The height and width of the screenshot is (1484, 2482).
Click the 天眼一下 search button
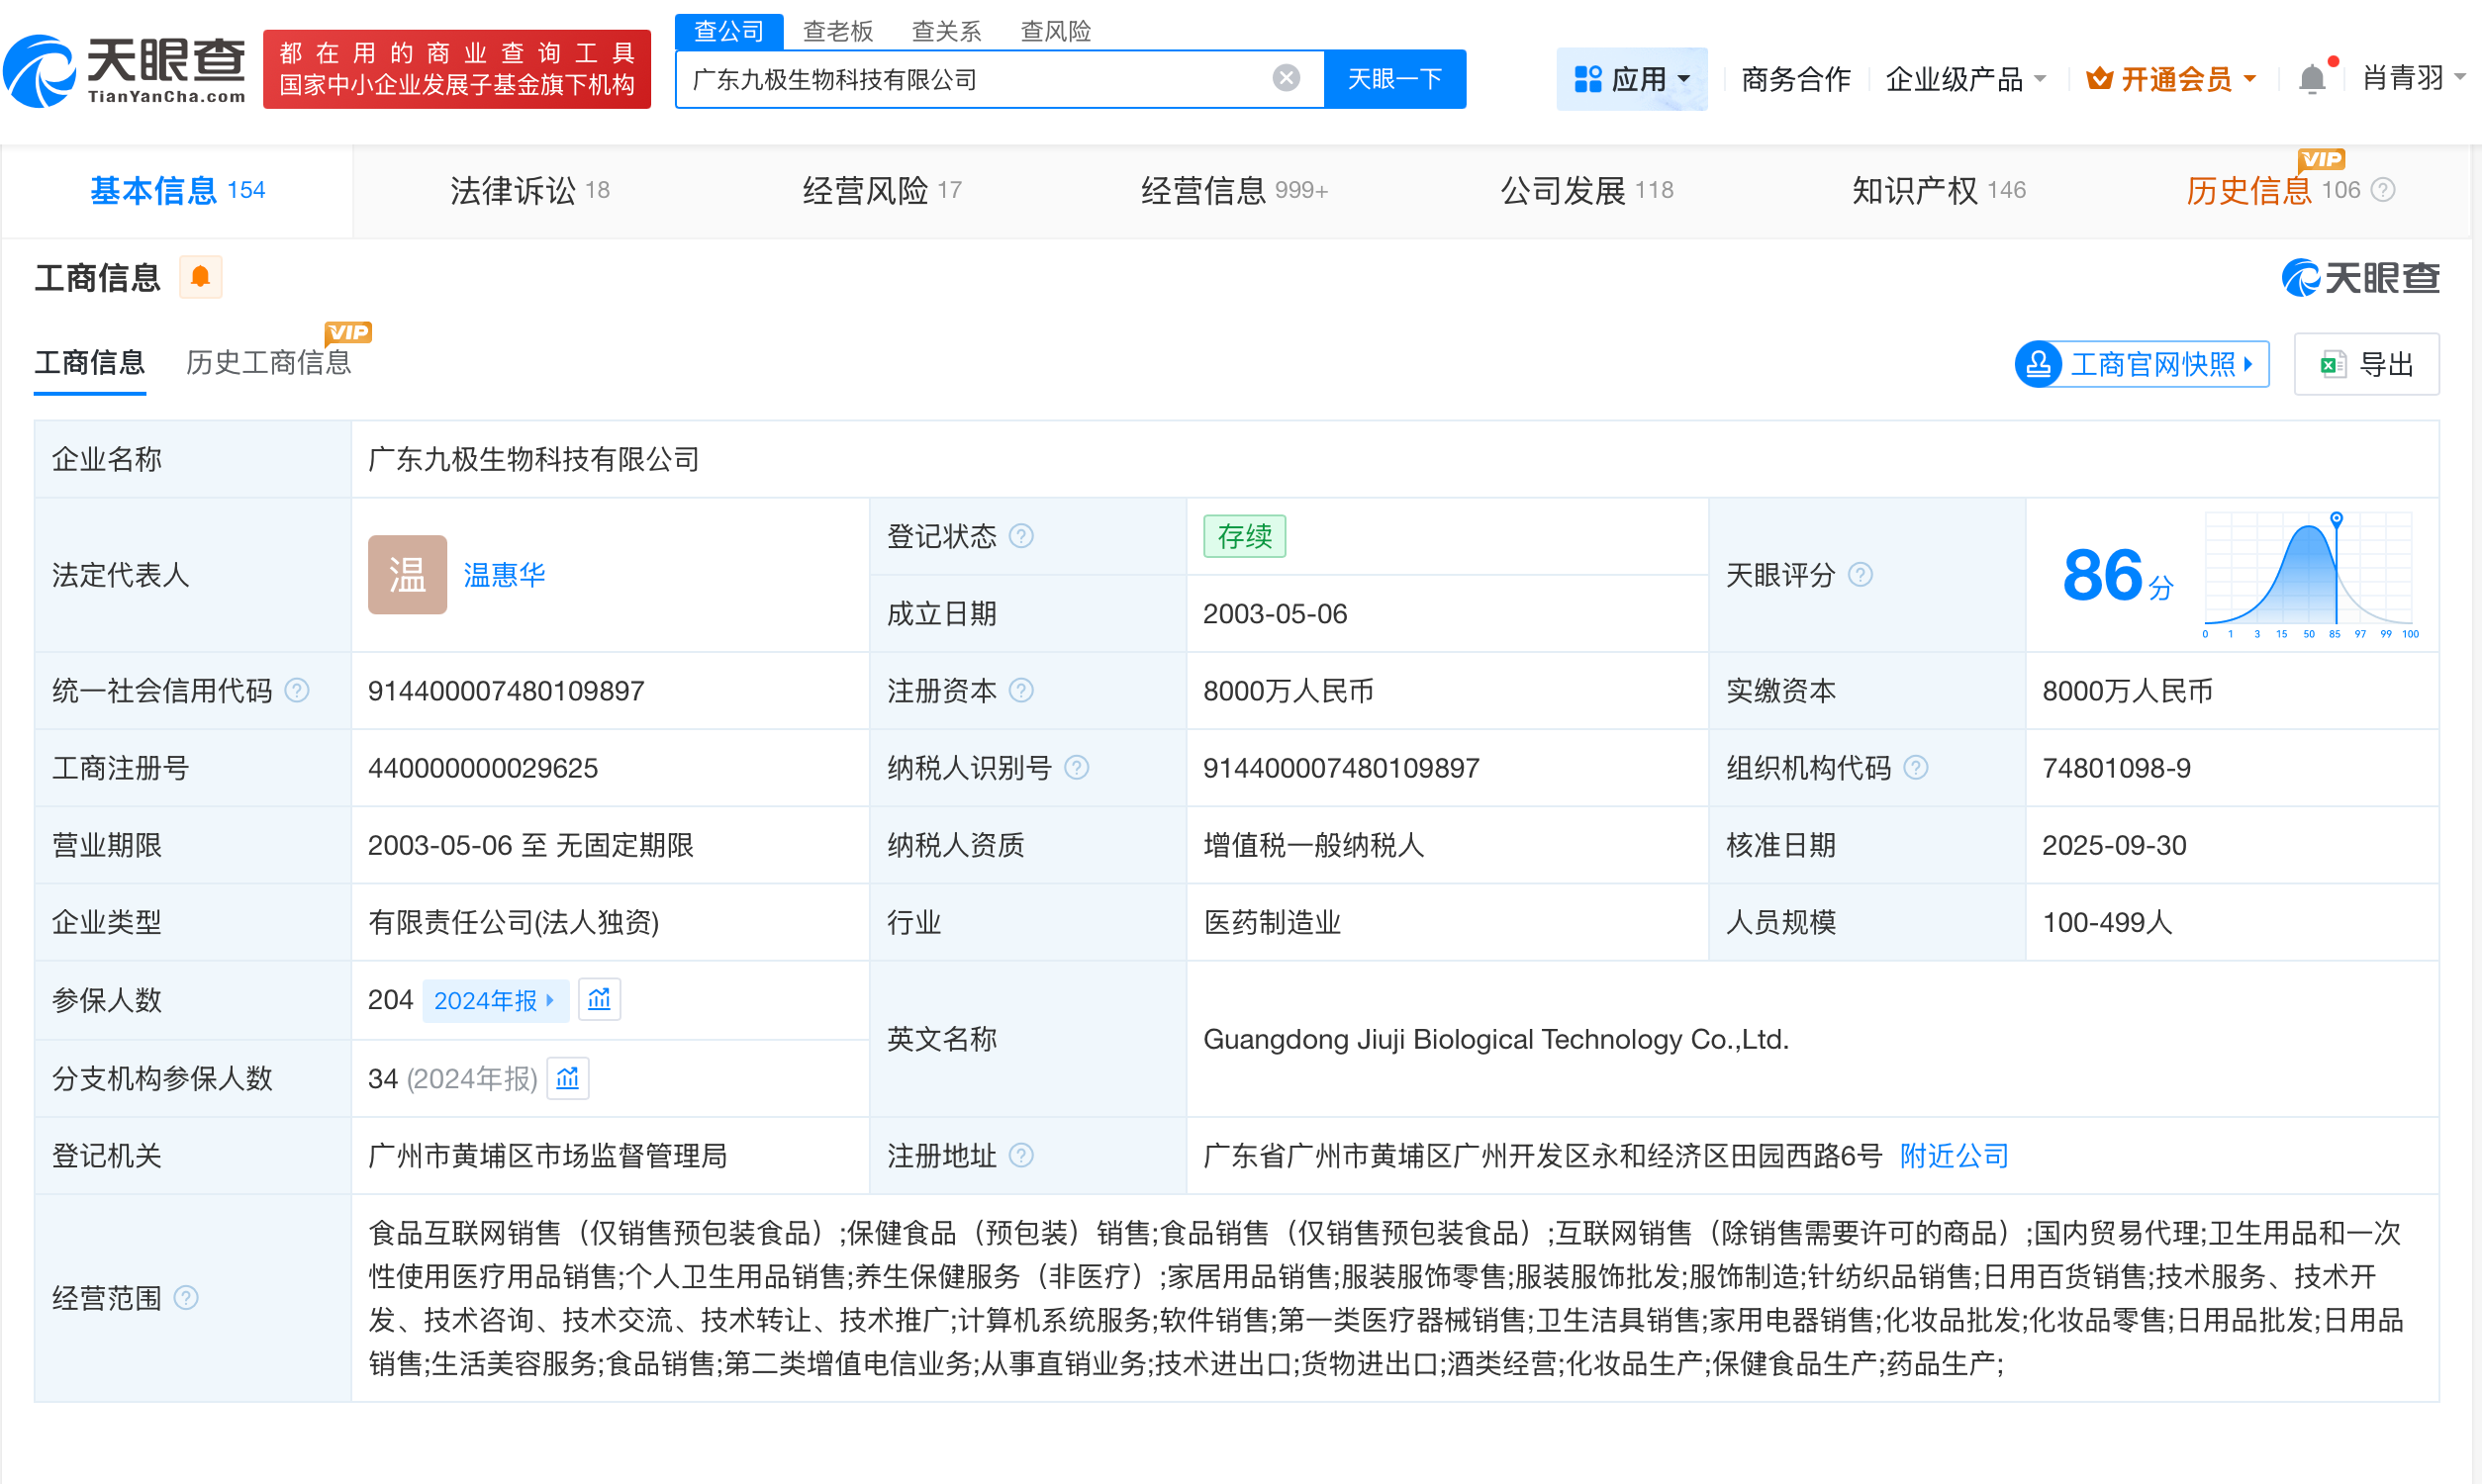coord(1395,78)
